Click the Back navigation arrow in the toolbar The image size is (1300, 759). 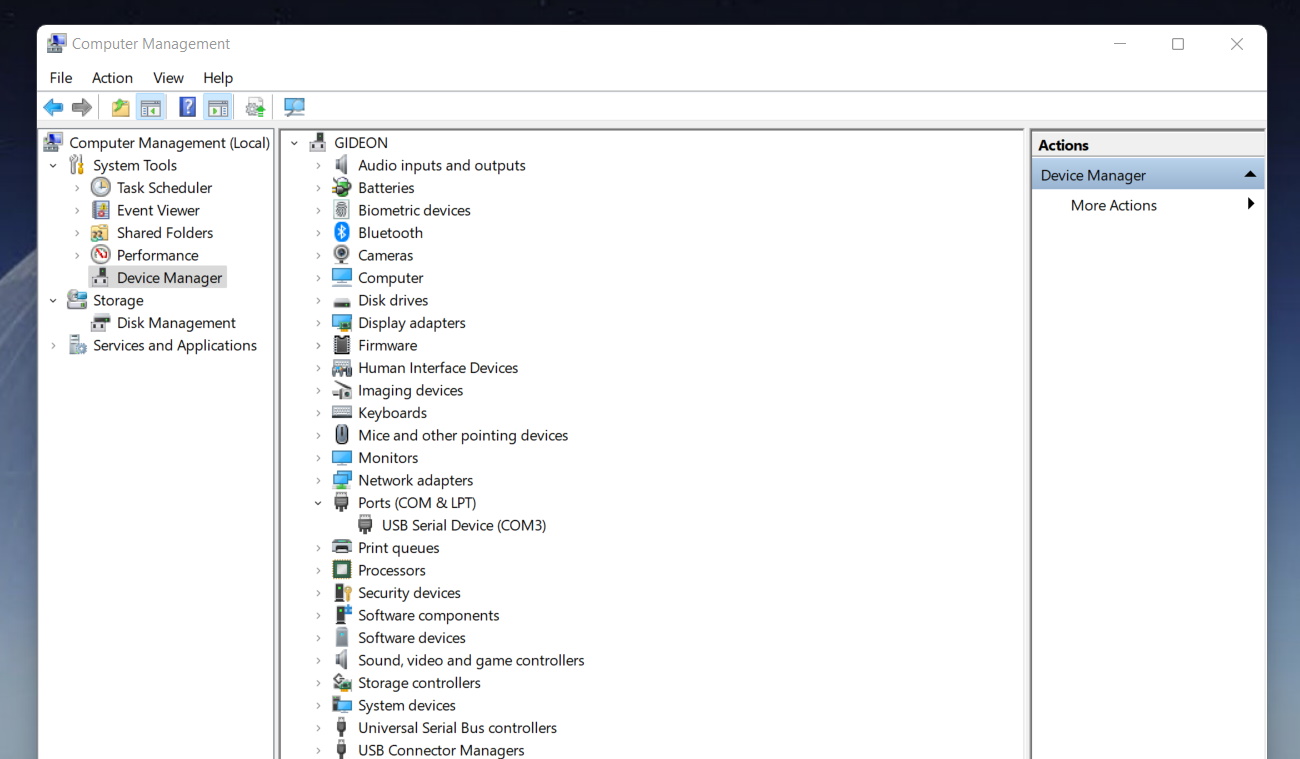point(53,107)
